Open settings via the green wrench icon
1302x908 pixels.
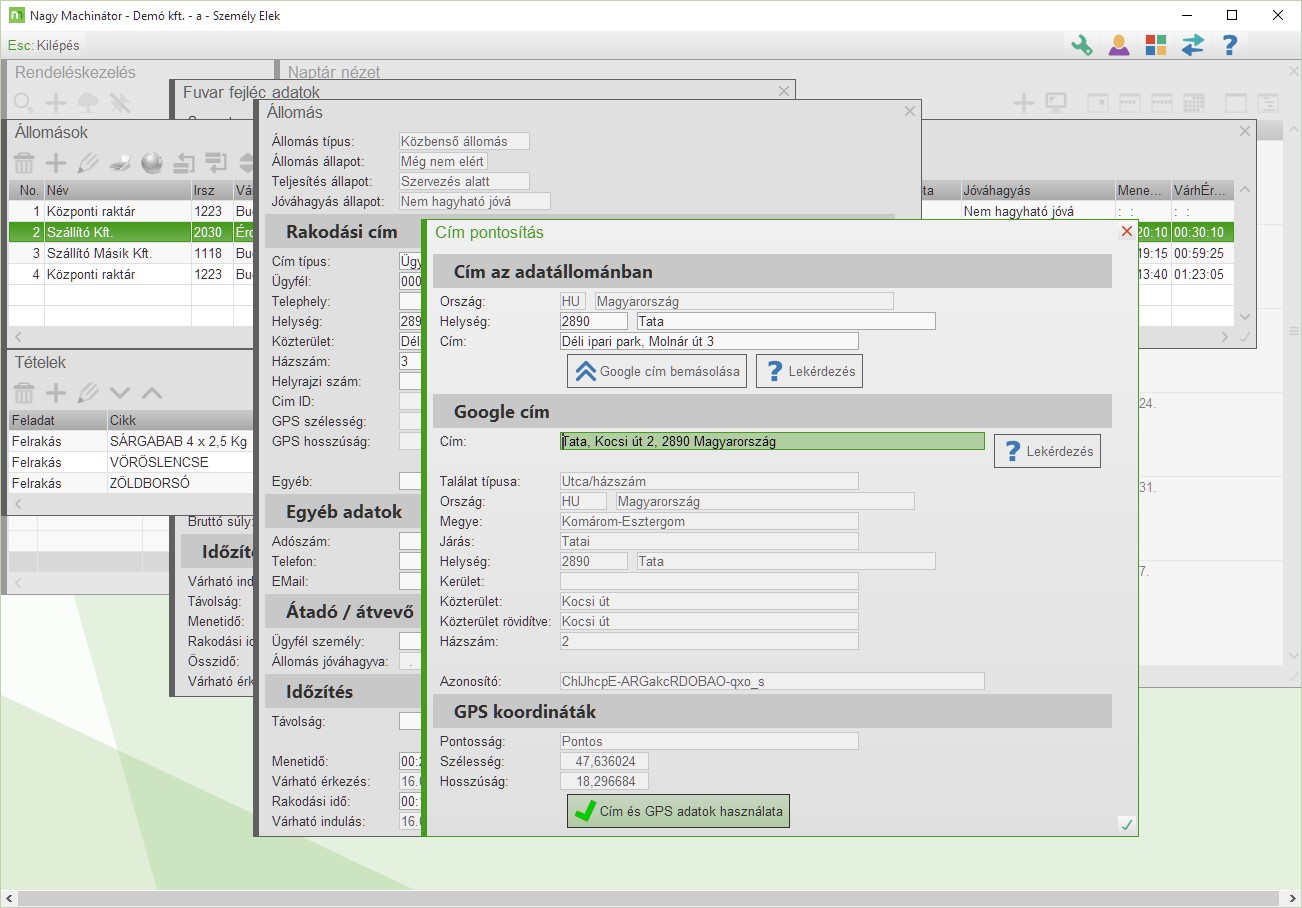1081,45
